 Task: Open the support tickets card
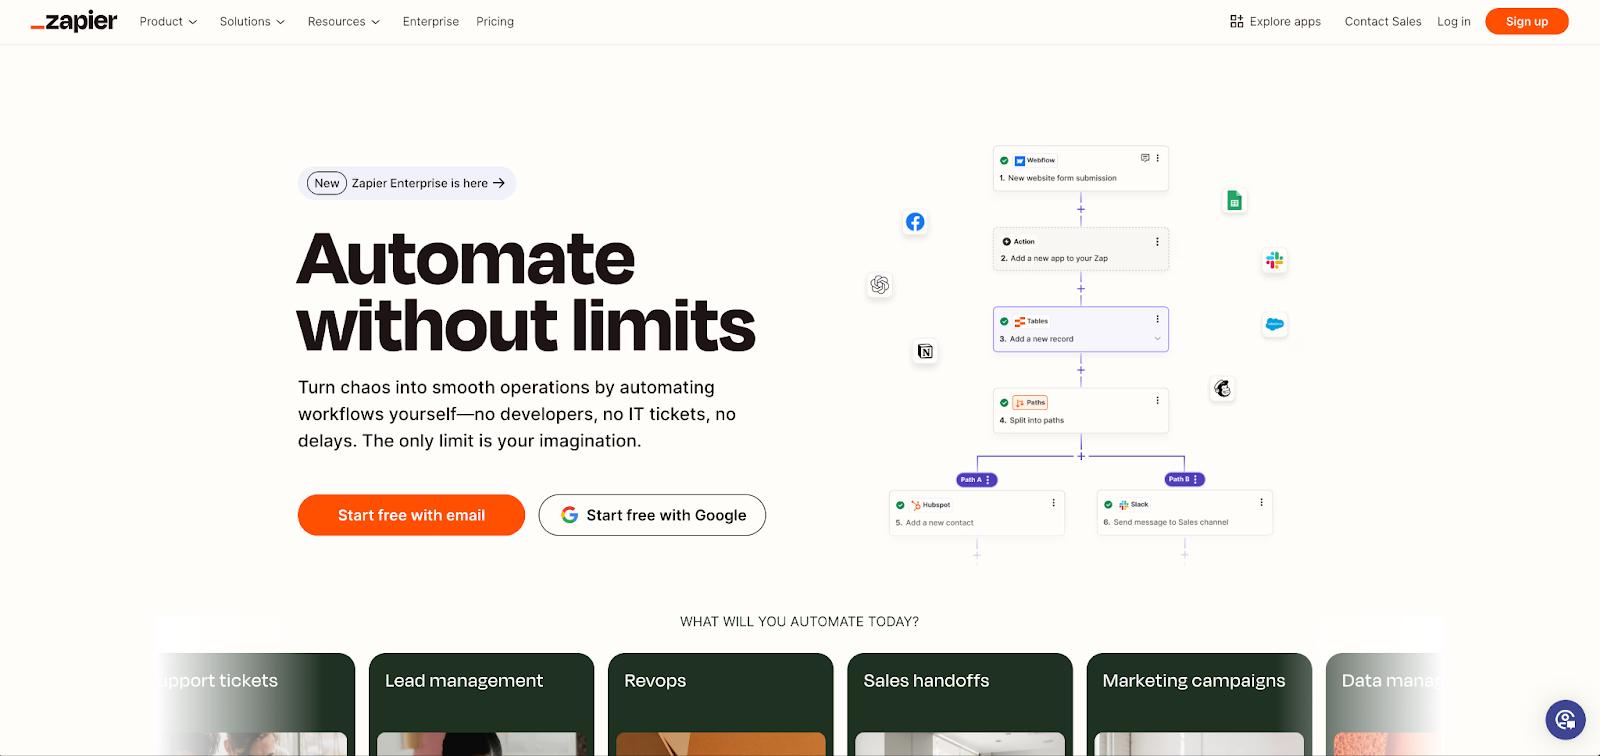(257, 704)
